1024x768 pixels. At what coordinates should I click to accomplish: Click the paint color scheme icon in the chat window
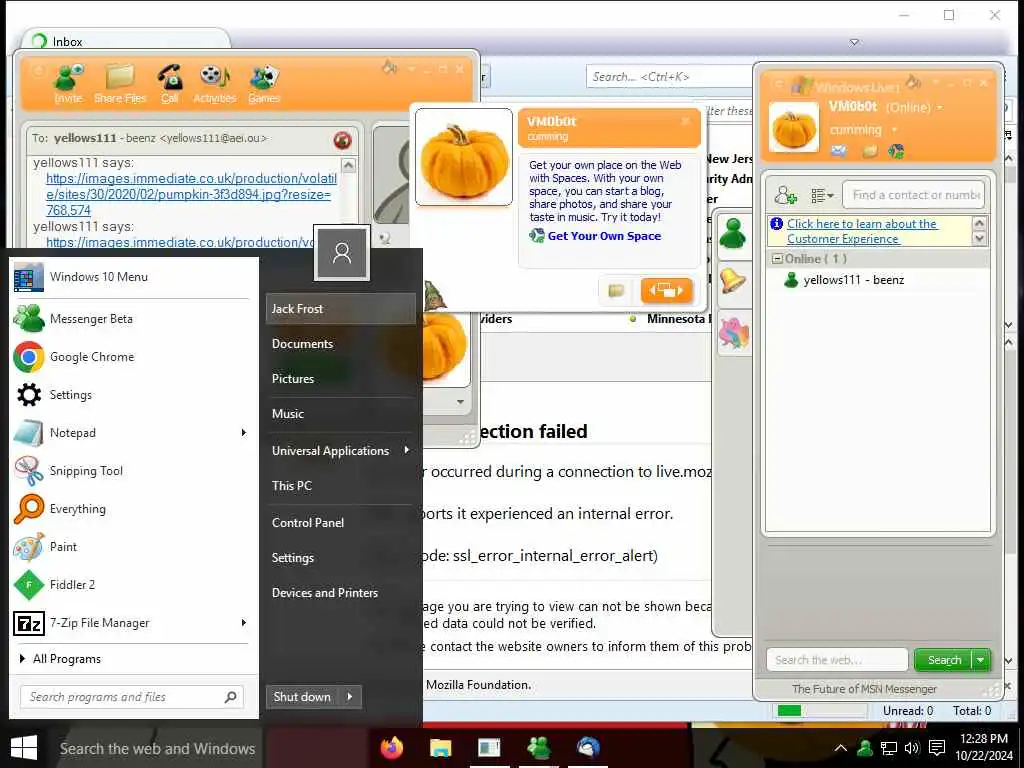tap(389, 67)
